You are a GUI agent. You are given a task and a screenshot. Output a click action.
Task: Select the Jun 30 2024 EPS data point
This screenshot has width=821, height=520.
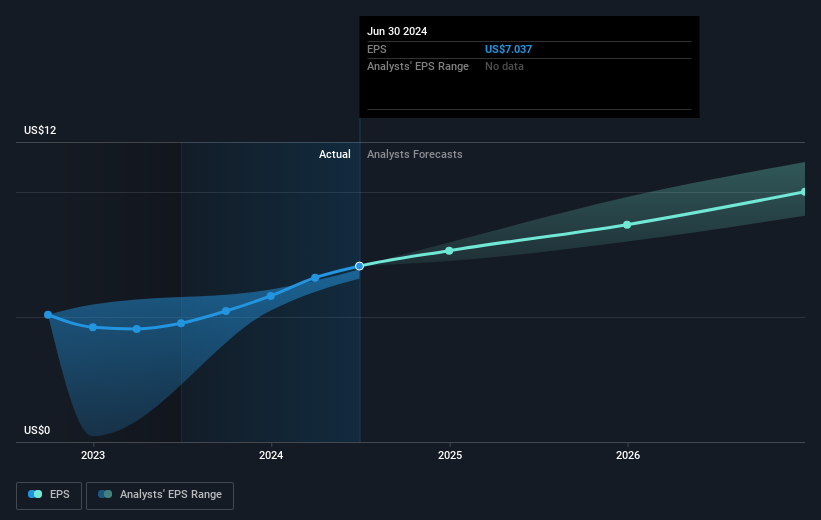[359, 266]
